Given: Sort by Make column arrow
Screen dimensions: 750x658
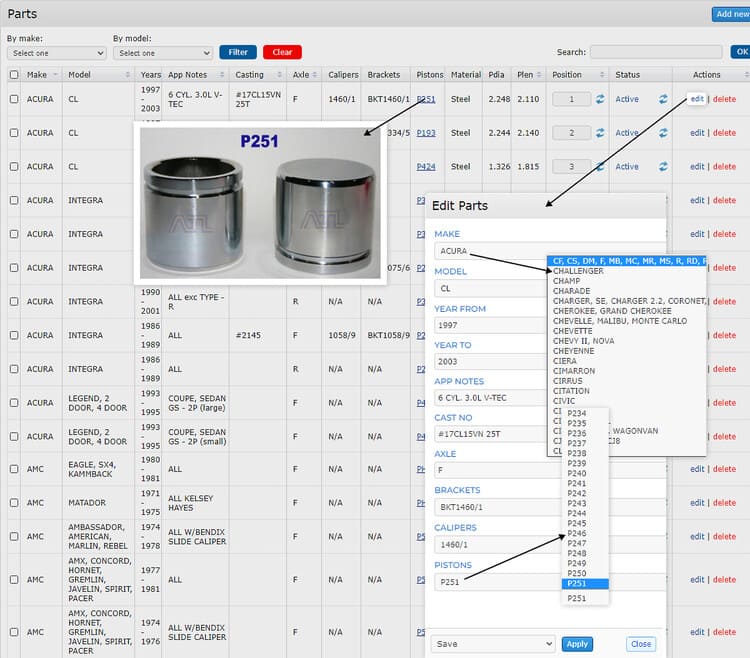Looking at the screenshot, I should click(x=55, y=75).
